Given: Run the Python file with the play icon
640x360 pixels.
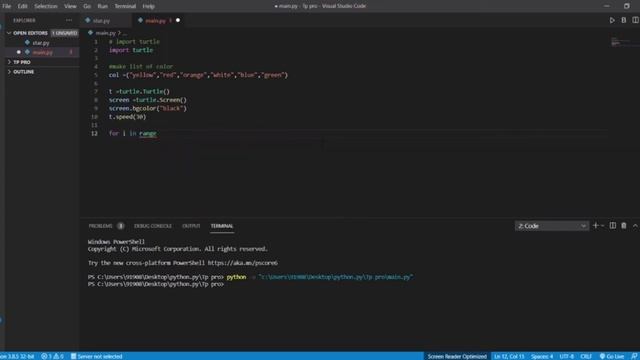Looking at the screenshot, I should pos(612,20).
